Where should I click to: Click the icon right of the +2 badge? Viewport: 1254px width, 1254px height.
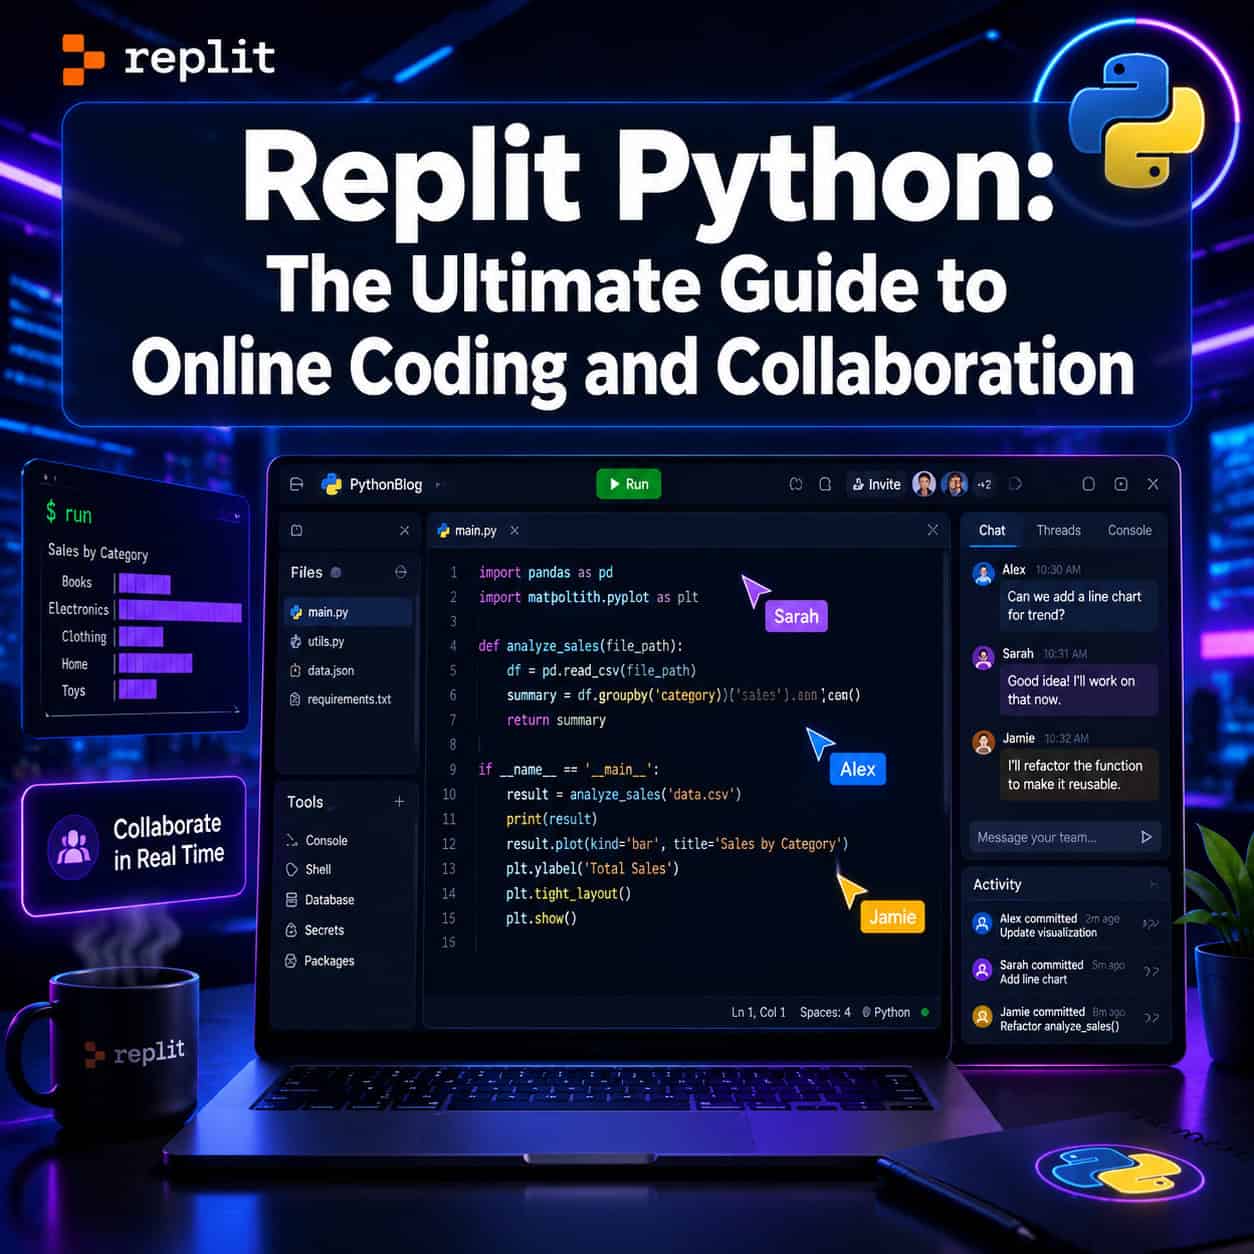1016,484
